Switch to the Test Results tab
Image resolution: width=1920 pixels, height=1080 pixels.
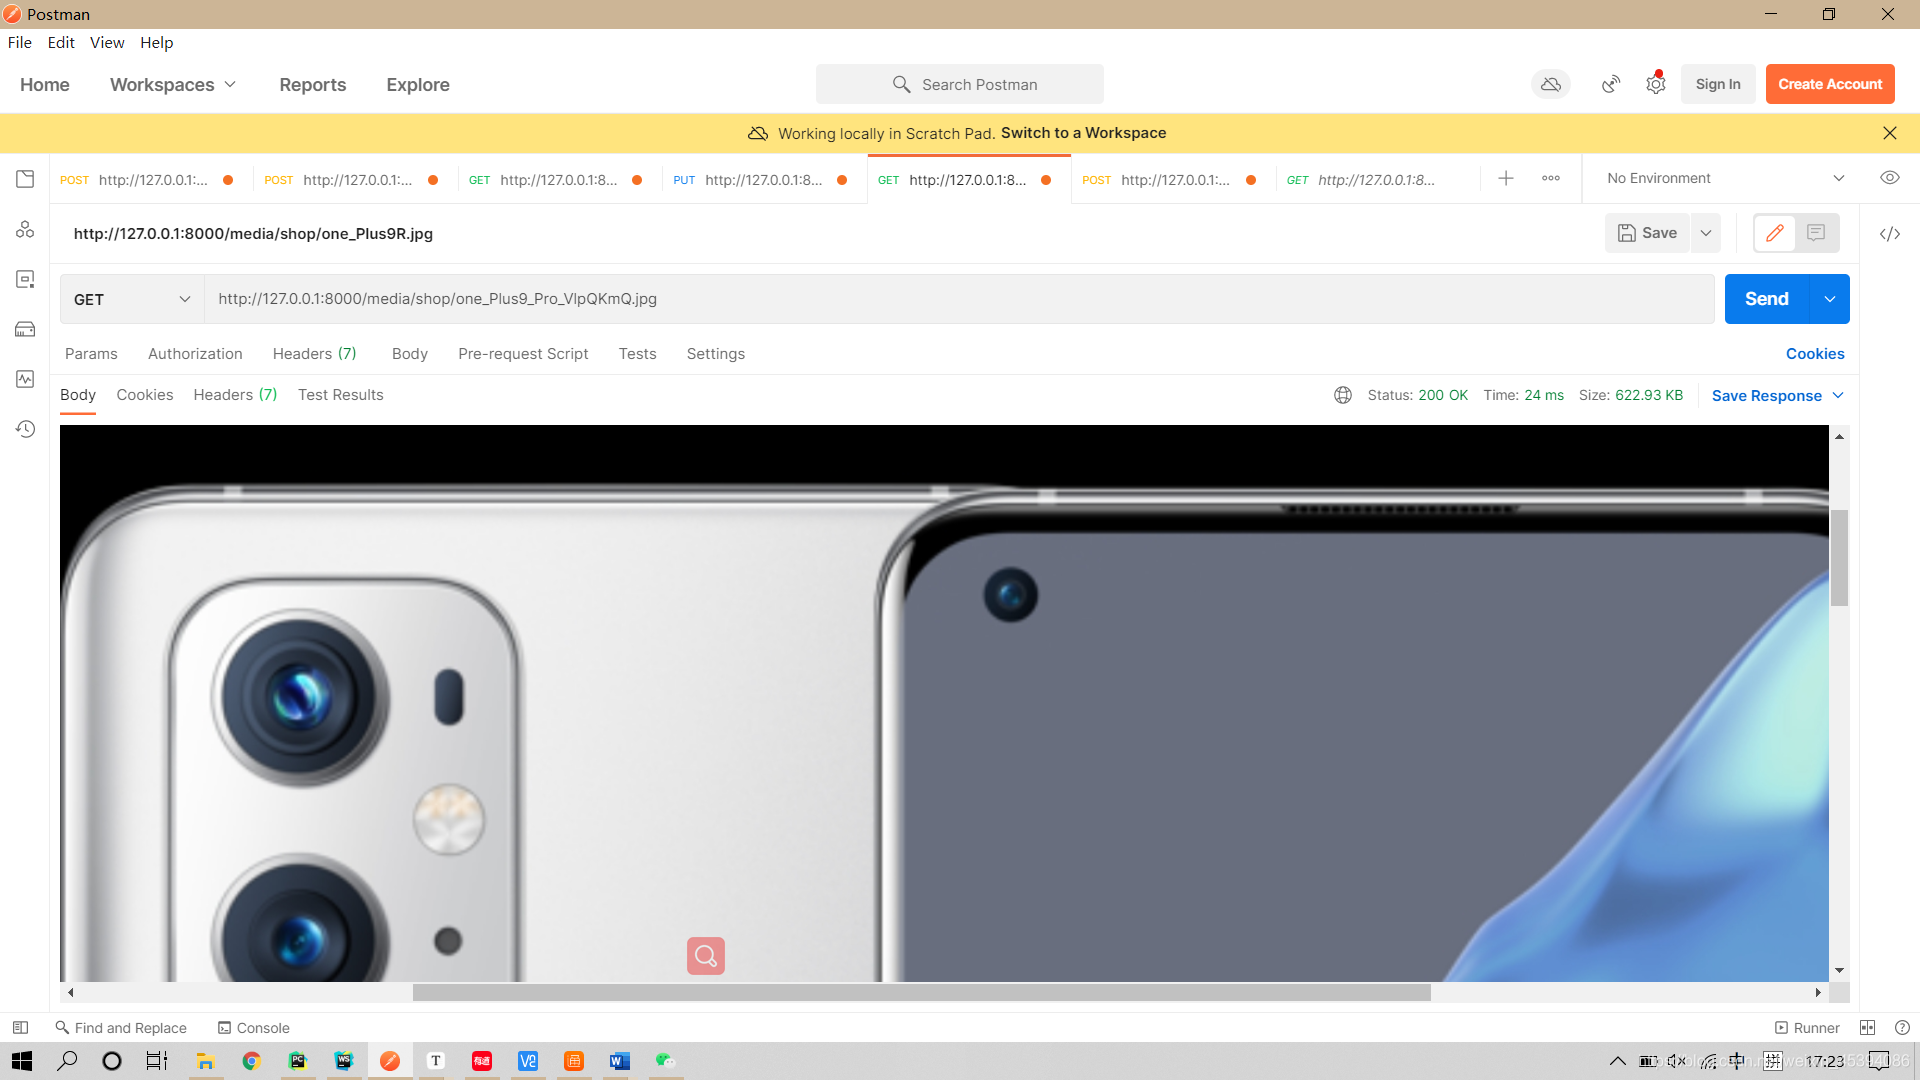[x=340, y=394]
